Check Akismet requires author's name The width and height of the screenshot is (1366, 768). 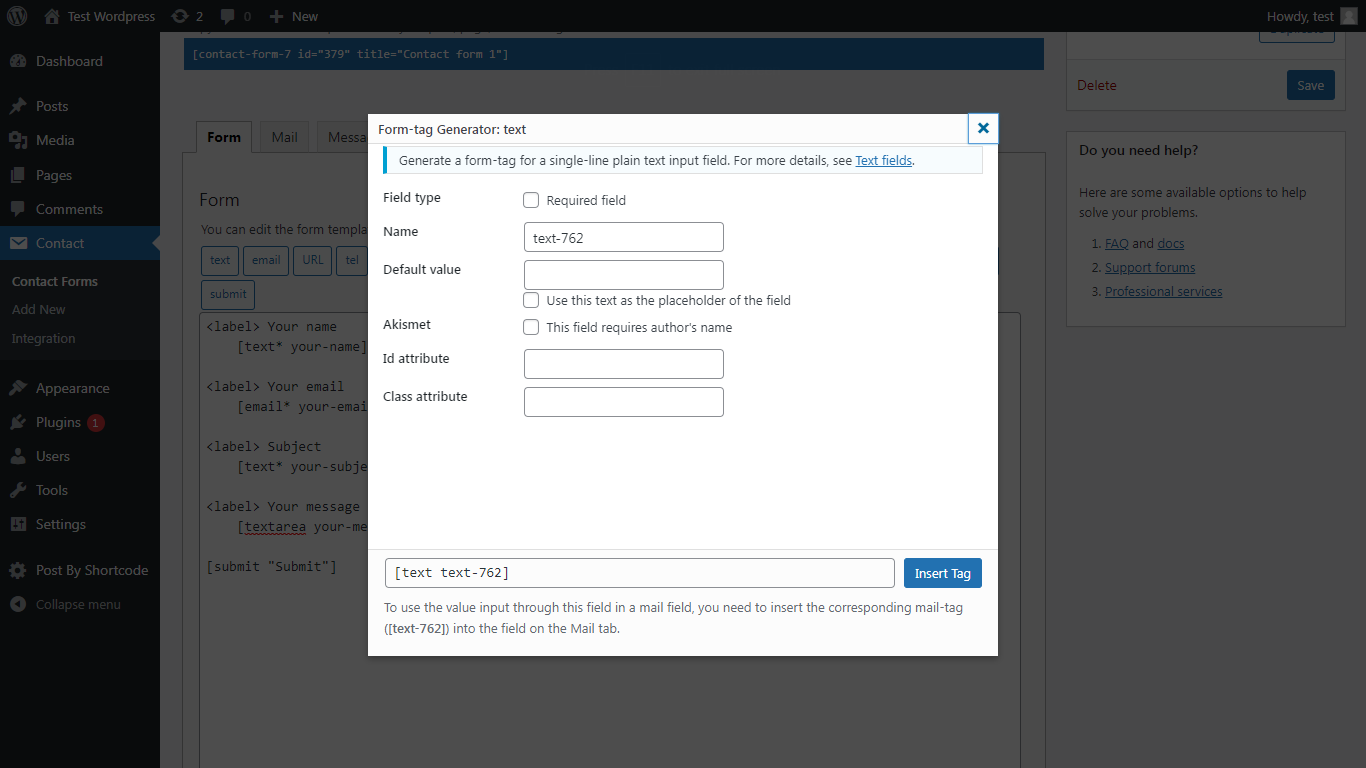[x=531, y=327]
